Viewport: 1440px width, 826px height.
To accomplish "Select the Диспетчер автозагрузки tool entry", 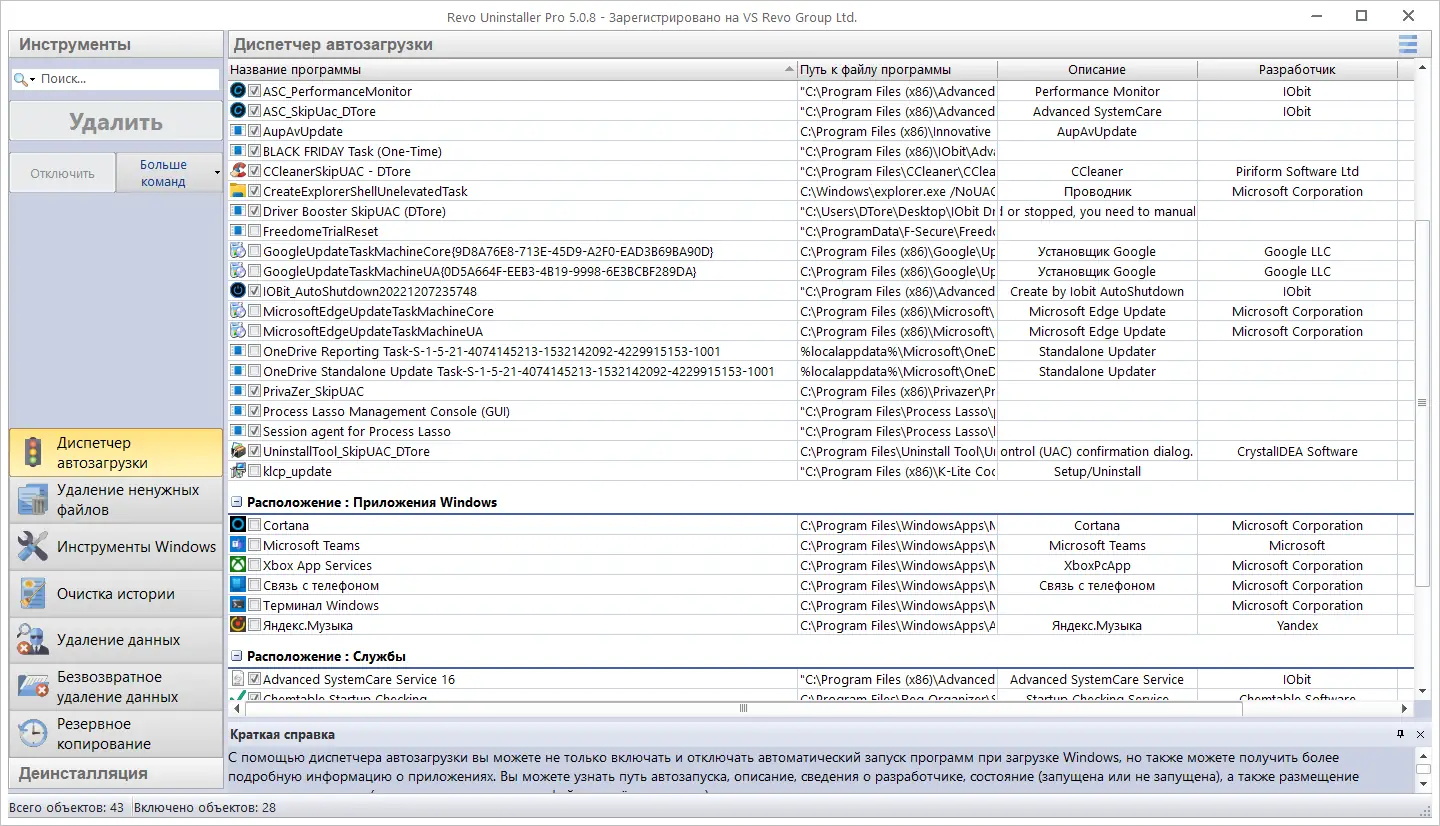I will click(x=116, y=453).
